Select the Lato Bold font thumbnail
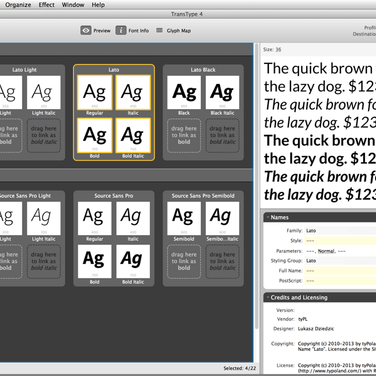The image size is (376, 376). 95,135
